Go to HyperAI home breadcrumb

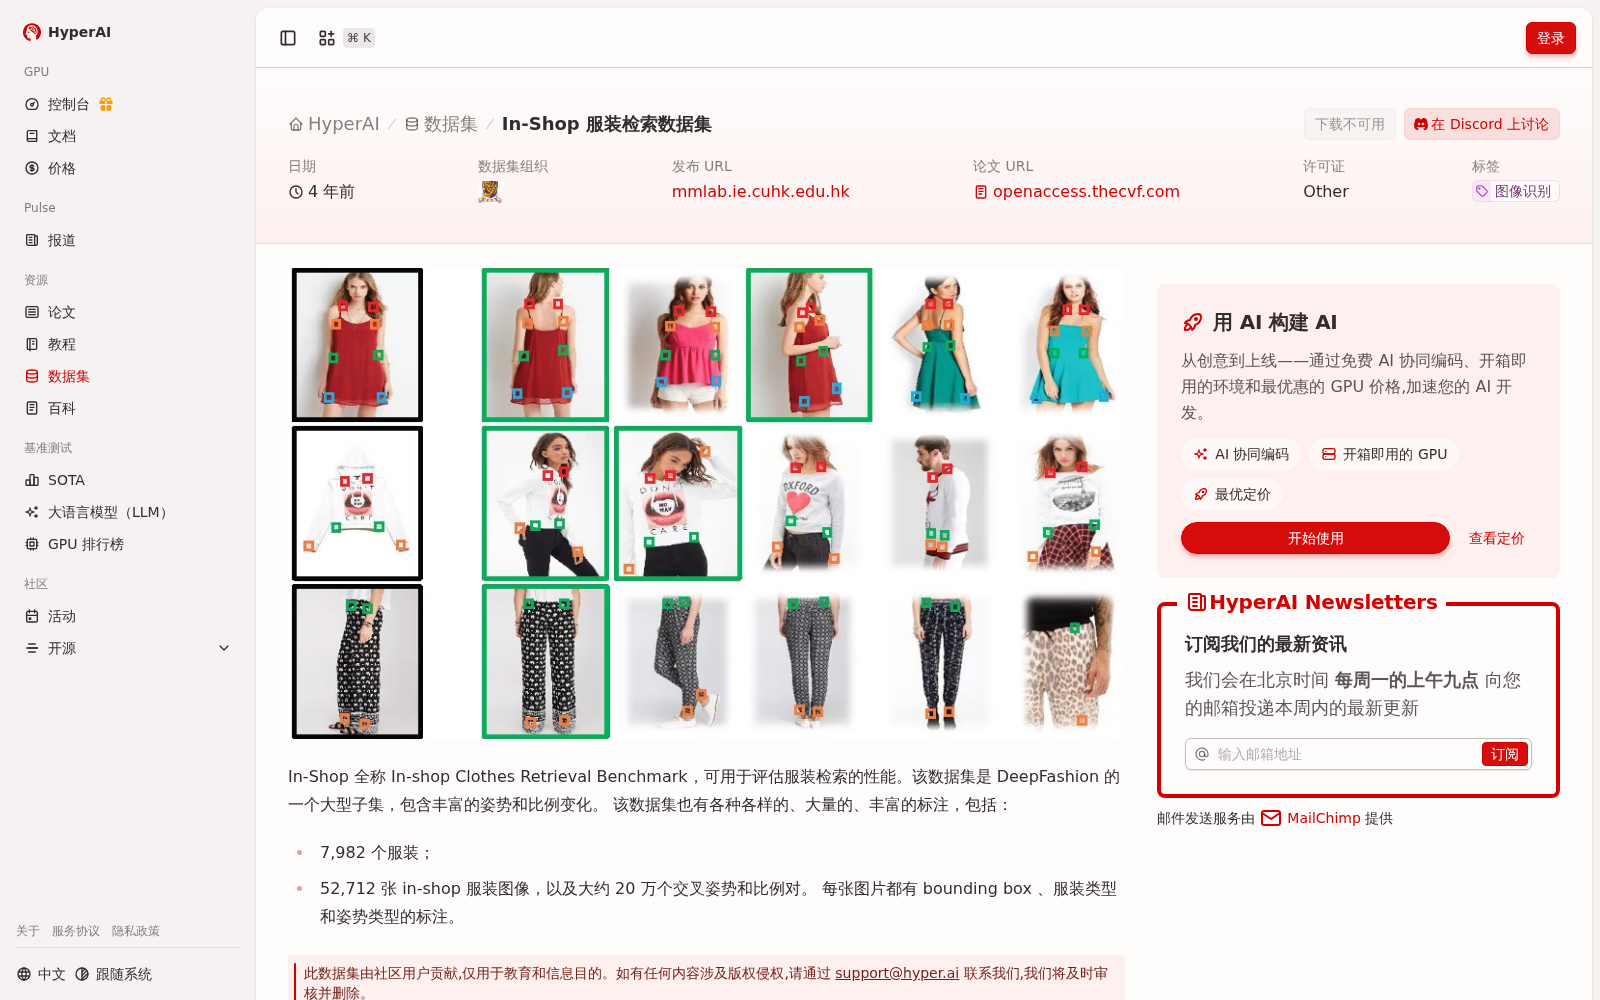tap(334, 124)
